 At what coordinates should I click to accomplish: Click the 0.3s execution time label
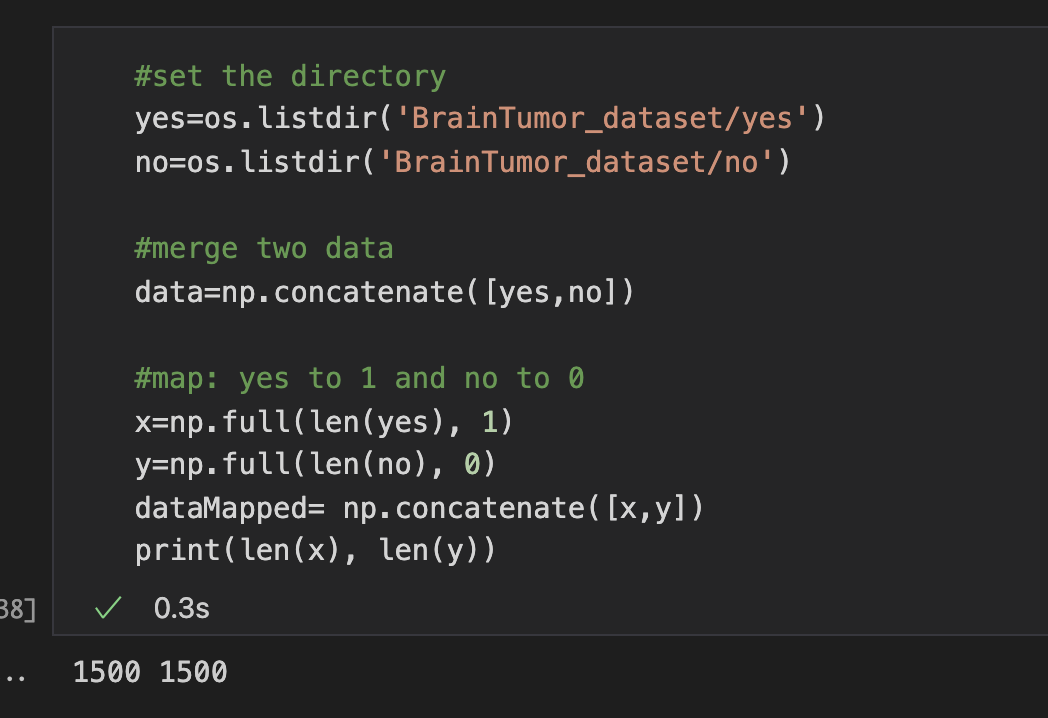182,608
